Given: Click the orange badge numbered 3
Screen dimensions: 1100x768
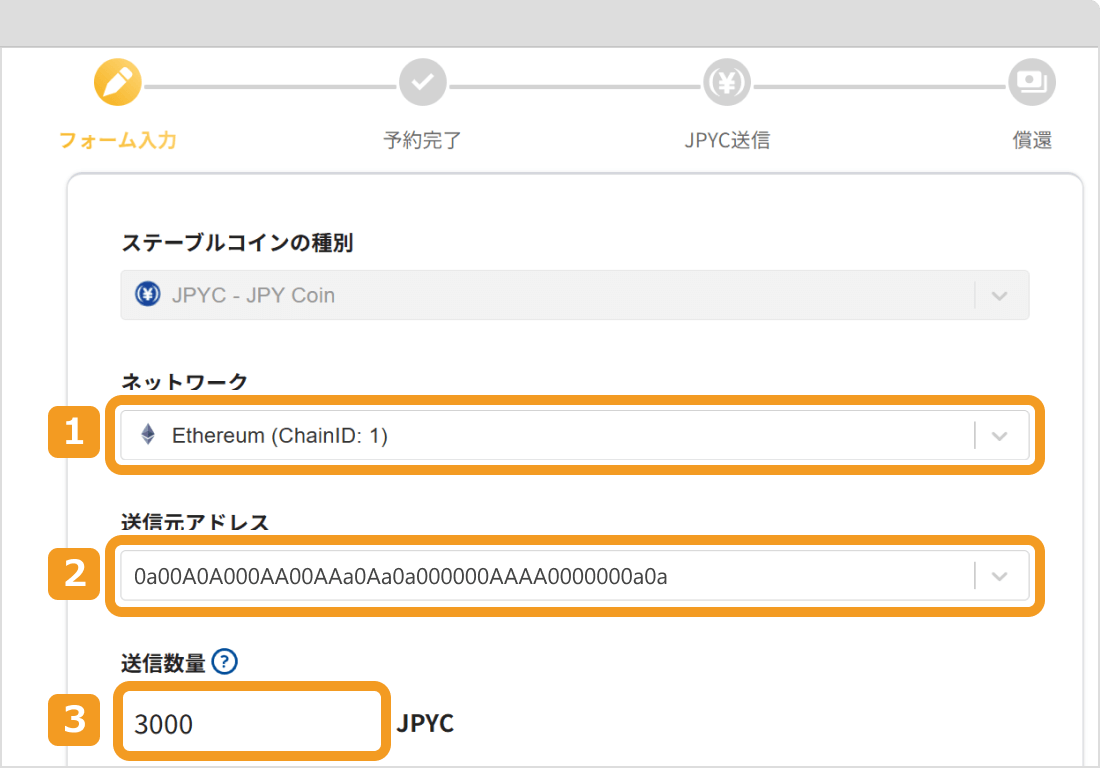Looking at the screenshot, I should 74,719.
